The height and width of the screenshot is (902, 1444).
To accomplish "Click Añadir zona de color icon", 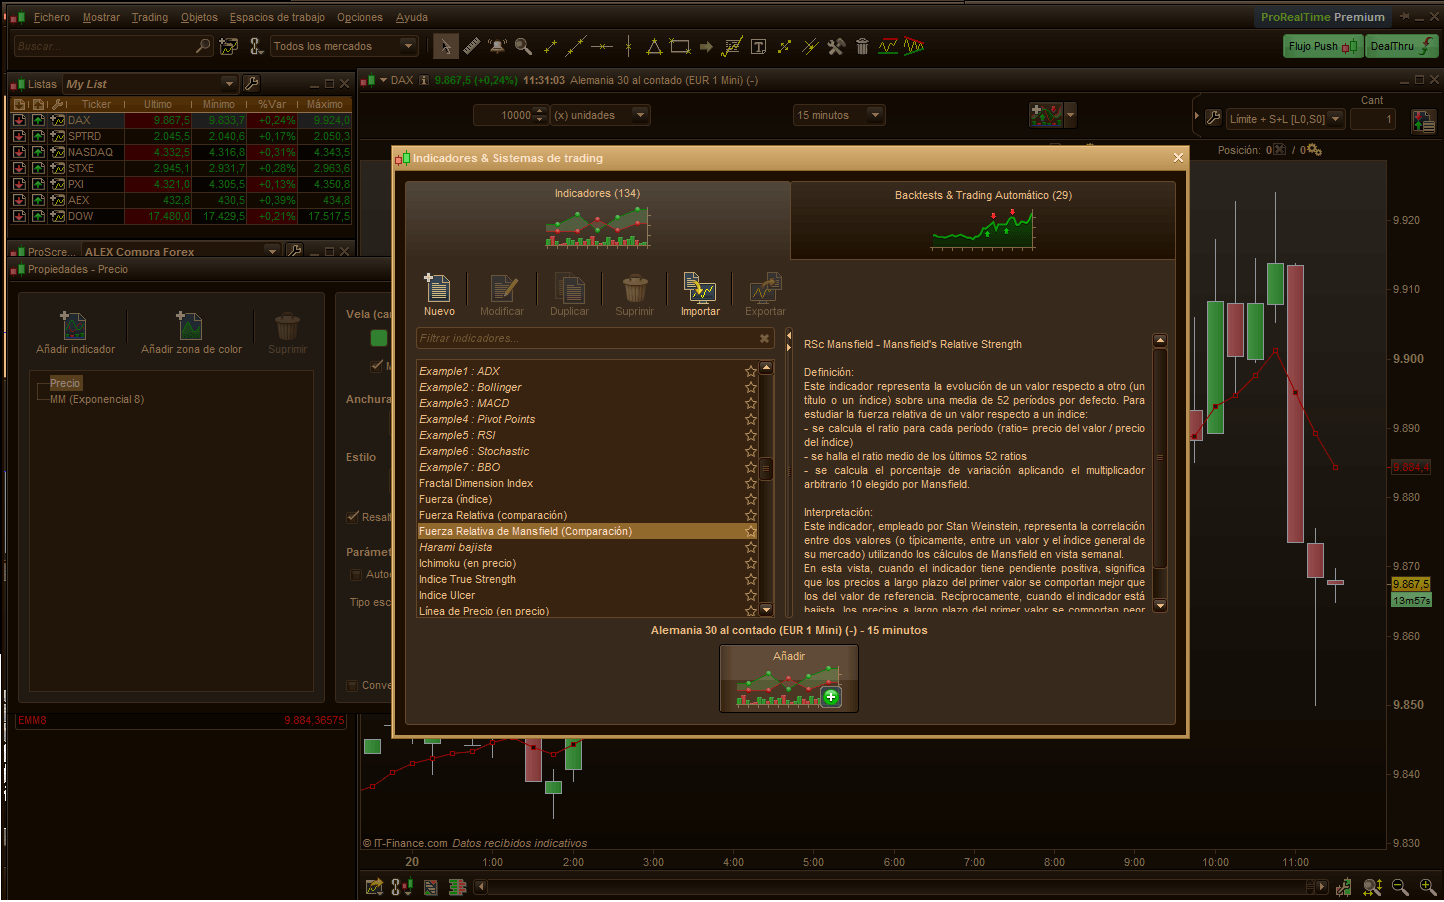I will (191, 333).
